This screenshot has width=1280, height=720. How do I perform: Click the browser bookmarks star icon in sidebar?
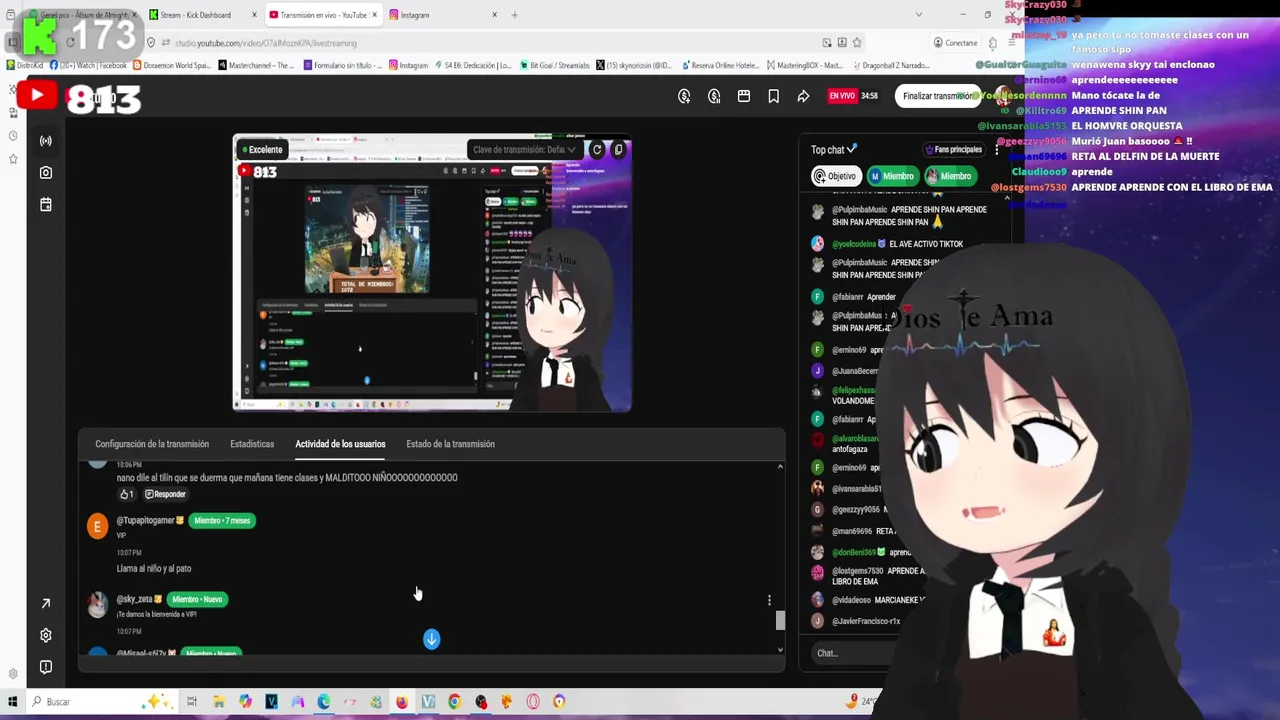12,159
